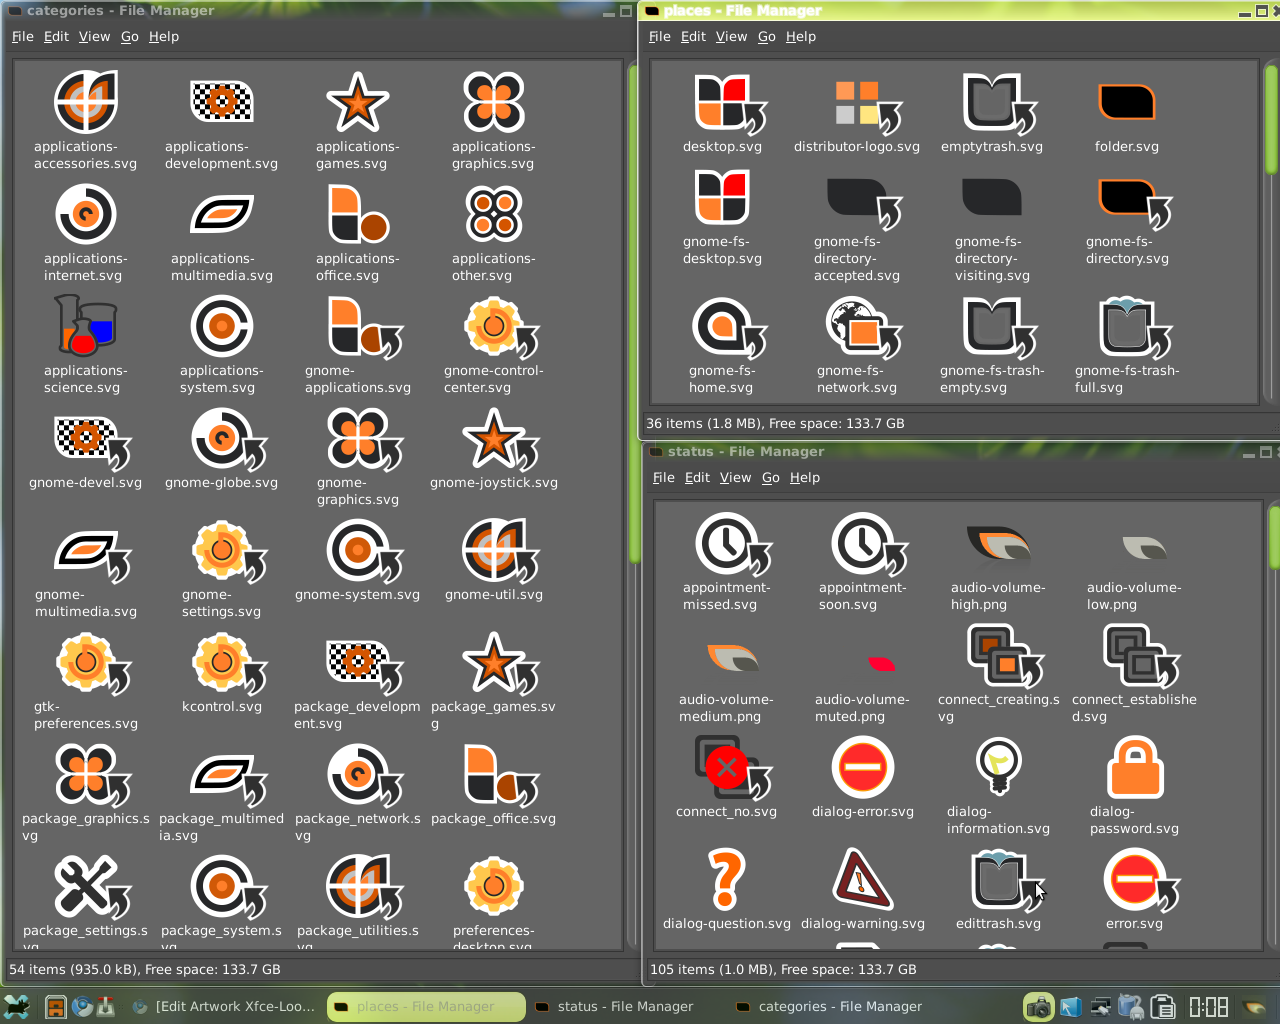Select connect_no.svg icon in status window
The width and height of the screenshot is (1280, 1024).
click(734, 768)
